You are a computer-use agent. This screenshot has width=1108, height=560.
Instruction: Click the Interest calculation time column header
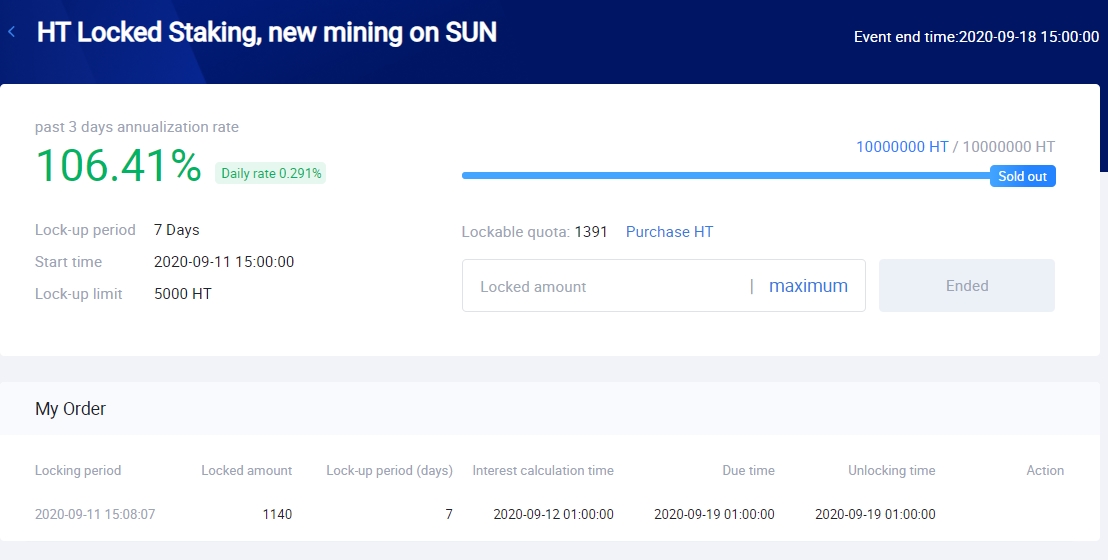(543, 470)
